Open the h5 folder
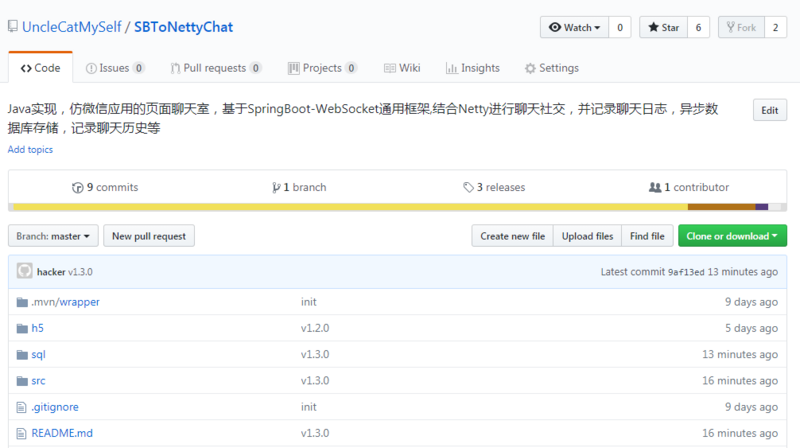This screenshot has height=448, width=800. 37,328
